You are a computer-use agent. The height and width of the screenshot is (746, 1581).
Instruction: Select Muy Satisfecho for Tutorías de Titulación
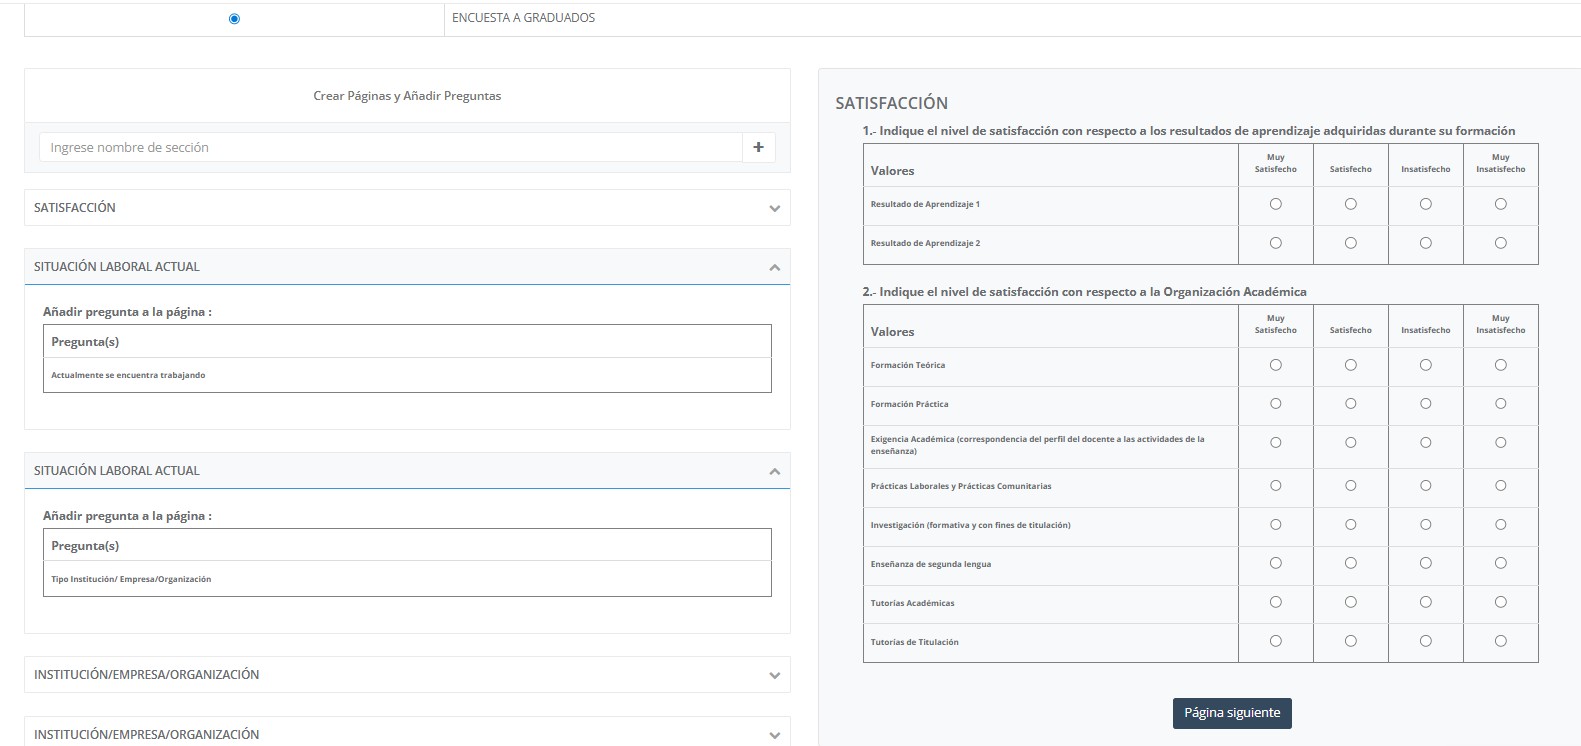pos(1275,642)
